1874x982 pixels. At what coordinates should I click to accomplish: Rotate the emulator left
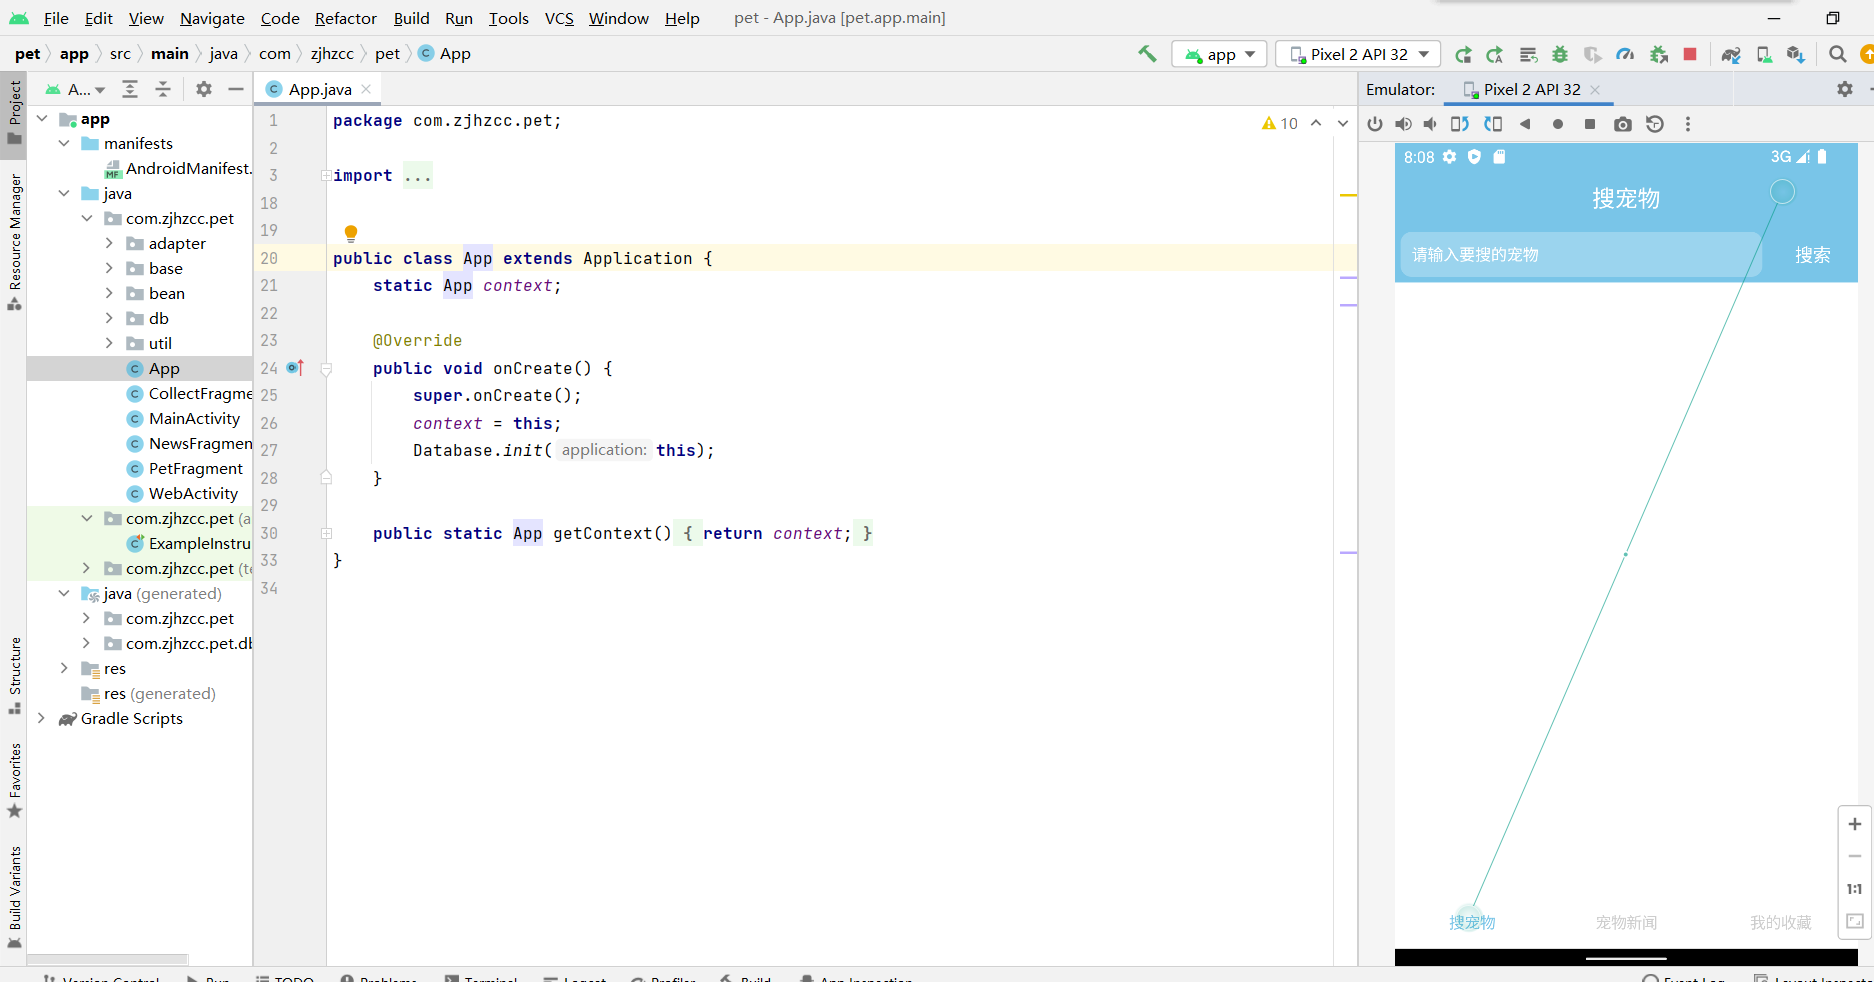[1460, 124]
